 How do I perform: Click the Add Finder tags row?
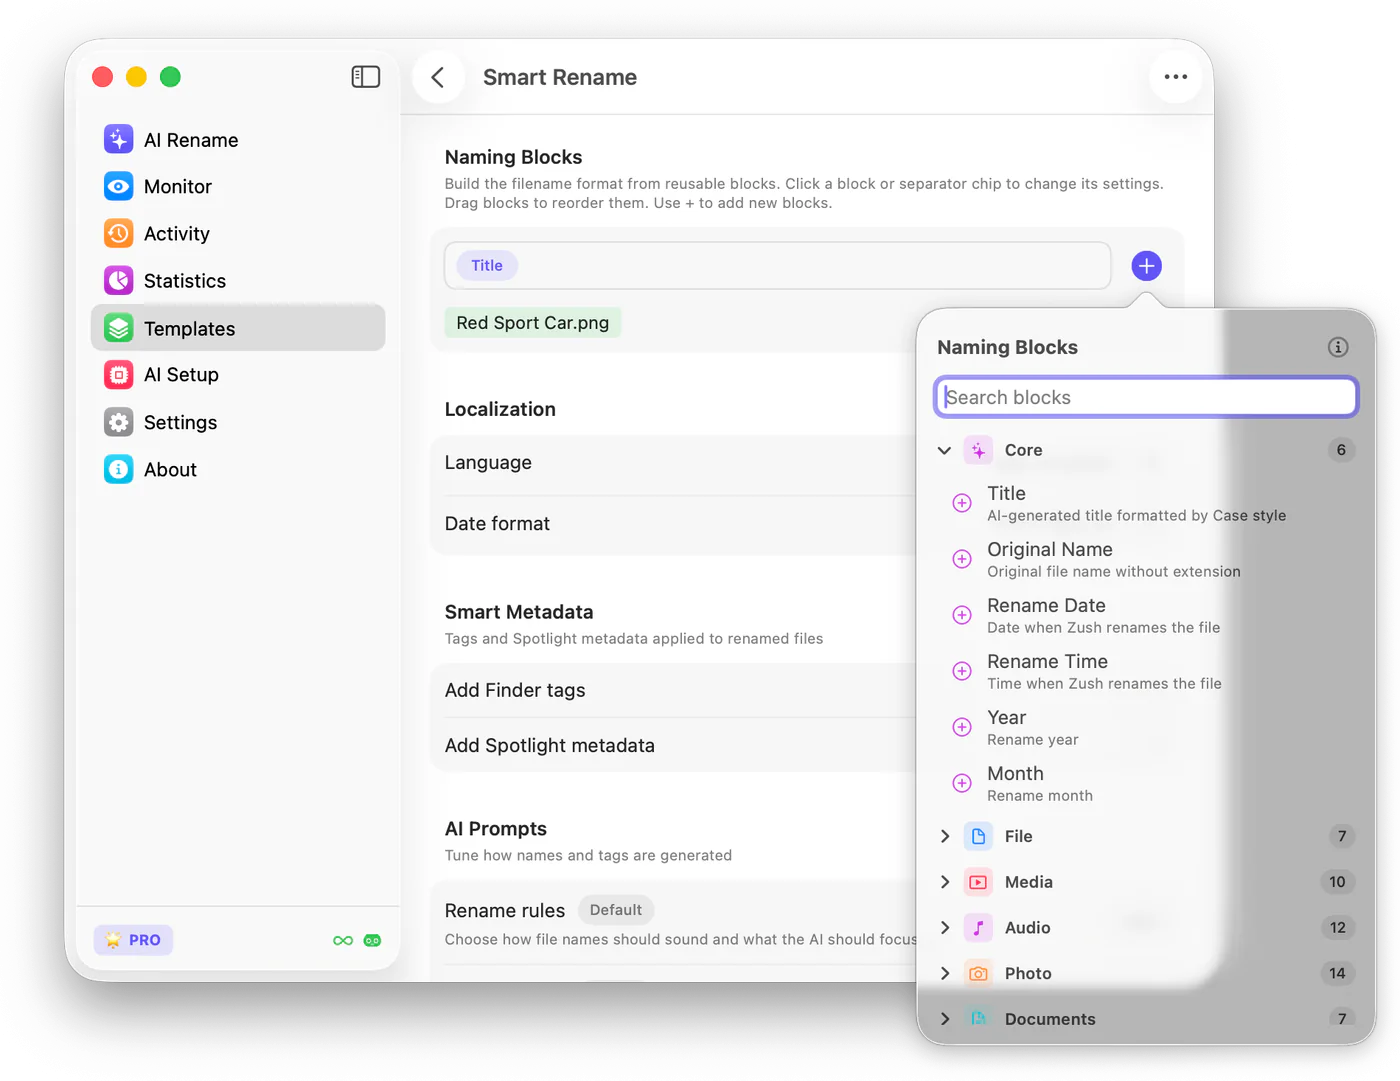[x=674, y=690]
